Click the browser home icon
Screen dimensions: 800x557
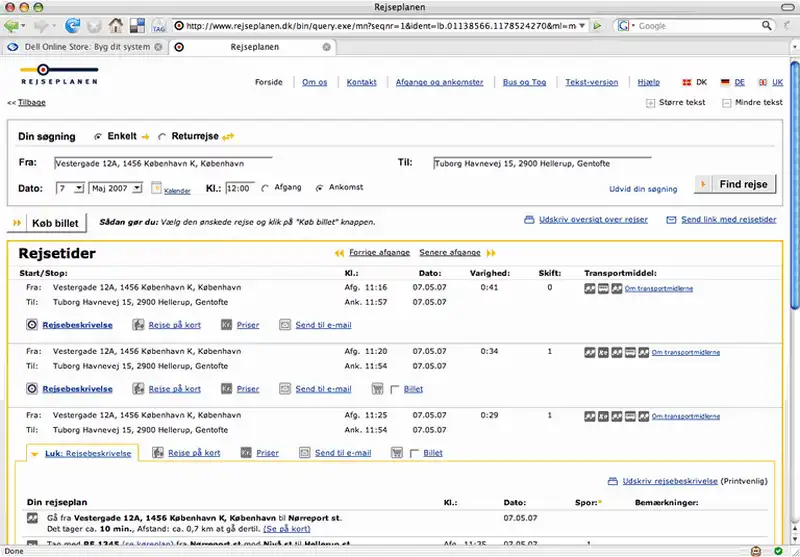pyautogui.click(x=116, y=25)
